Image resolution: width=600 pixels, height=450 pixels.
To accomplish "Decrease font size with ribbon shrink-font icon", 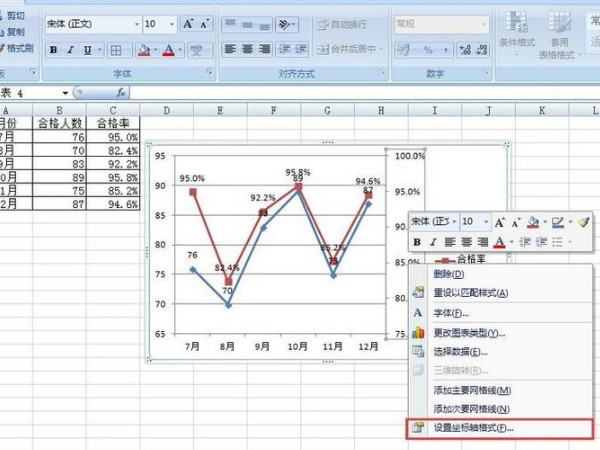I will (205, 24).
